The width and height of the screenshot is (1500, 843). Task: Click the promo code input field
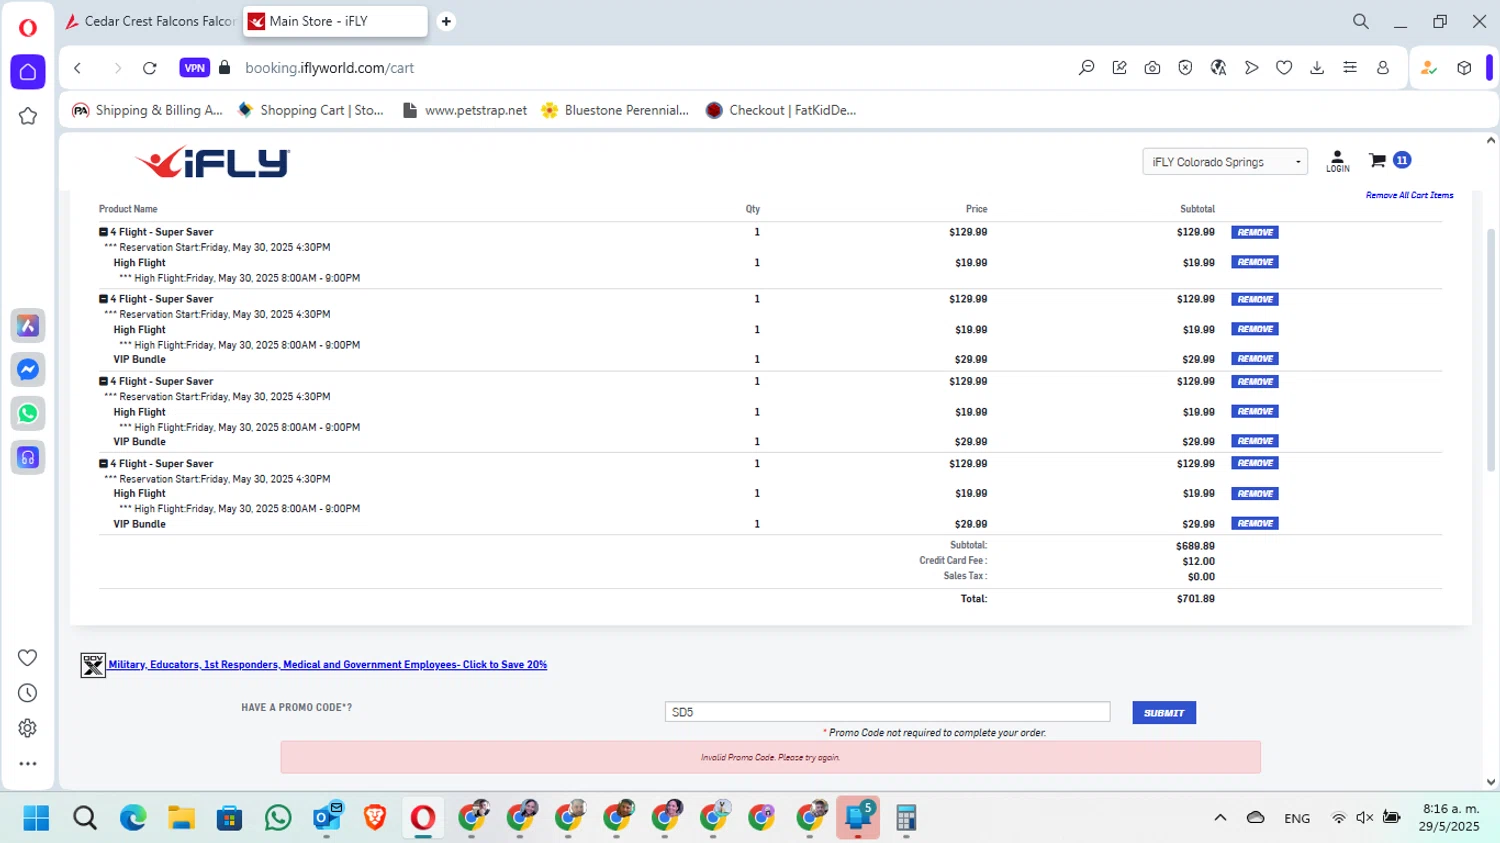pyautogui.click(x=886, y=712)
